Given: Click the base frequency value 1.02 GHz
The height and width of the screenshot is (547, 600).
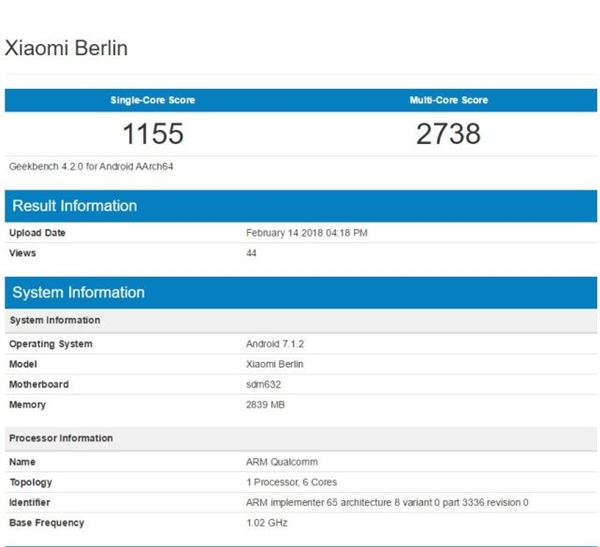Looking at the screenshot, I should 267,523.
